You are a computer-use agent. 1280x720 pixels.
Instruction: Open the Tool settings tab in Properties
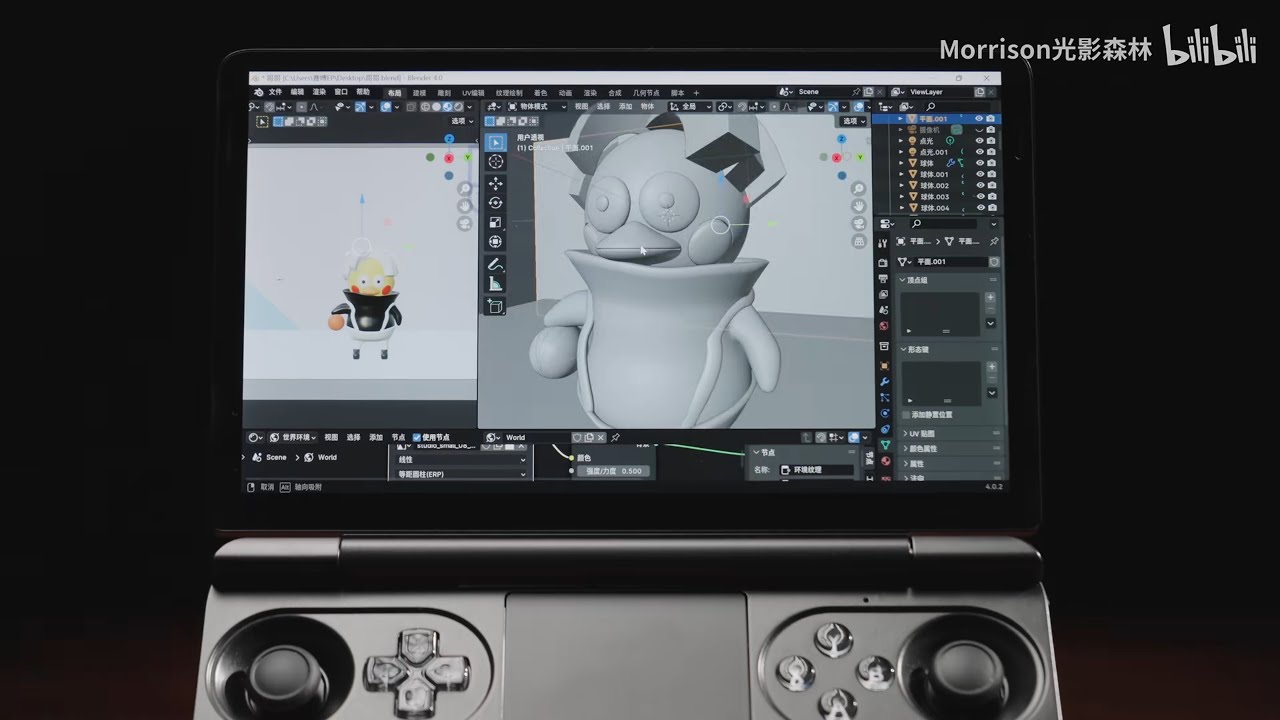[884, 243]
